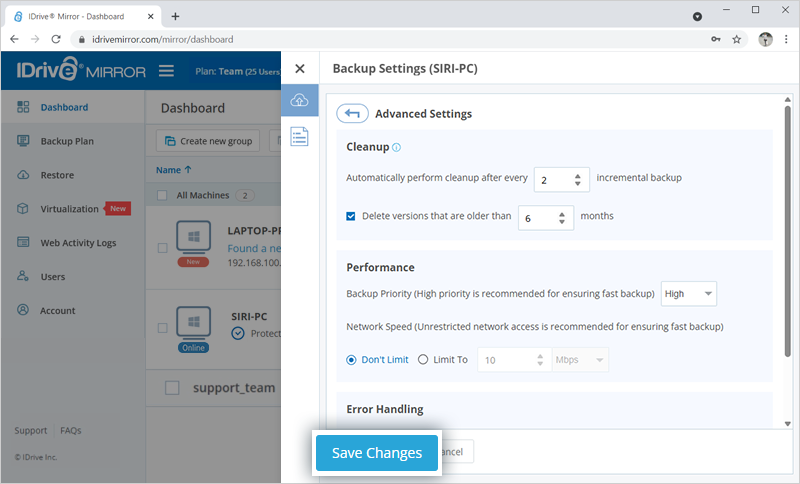Bookmark this page with the star icon
Image resolution: width=800 pixels, height=484 pixels.
coord(737,40)
